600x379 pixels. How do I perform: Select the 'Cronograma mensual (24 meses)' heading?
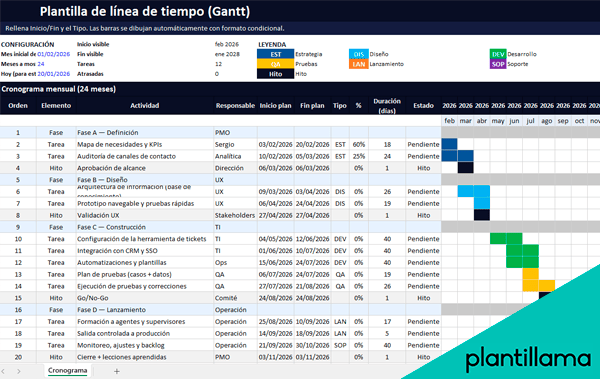click(59, 89)
